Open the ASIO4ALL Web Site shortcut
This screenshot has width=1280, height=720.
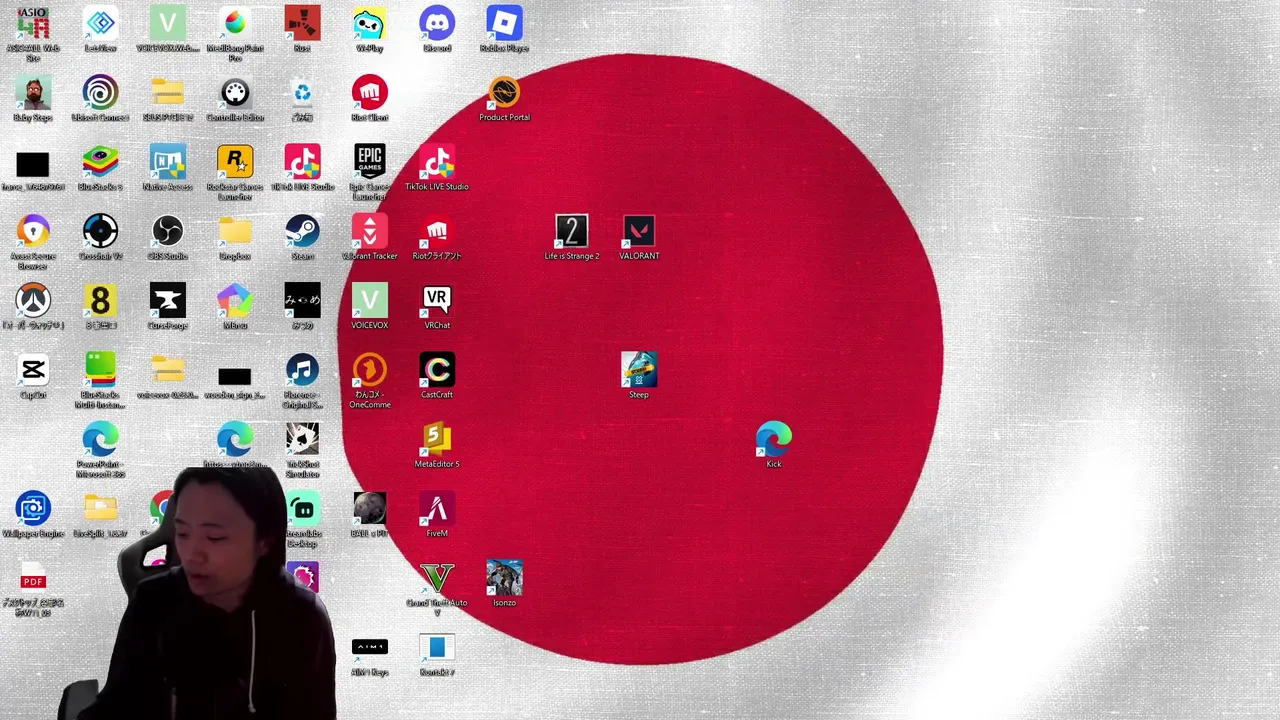tap(33, 24)
